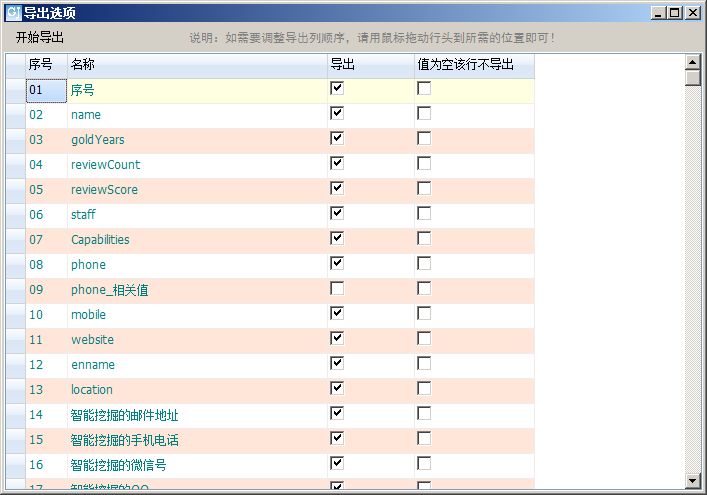This screenshot has width=707, height=495.
Task: Click the 名称 column header
Action: pos(196,65)
